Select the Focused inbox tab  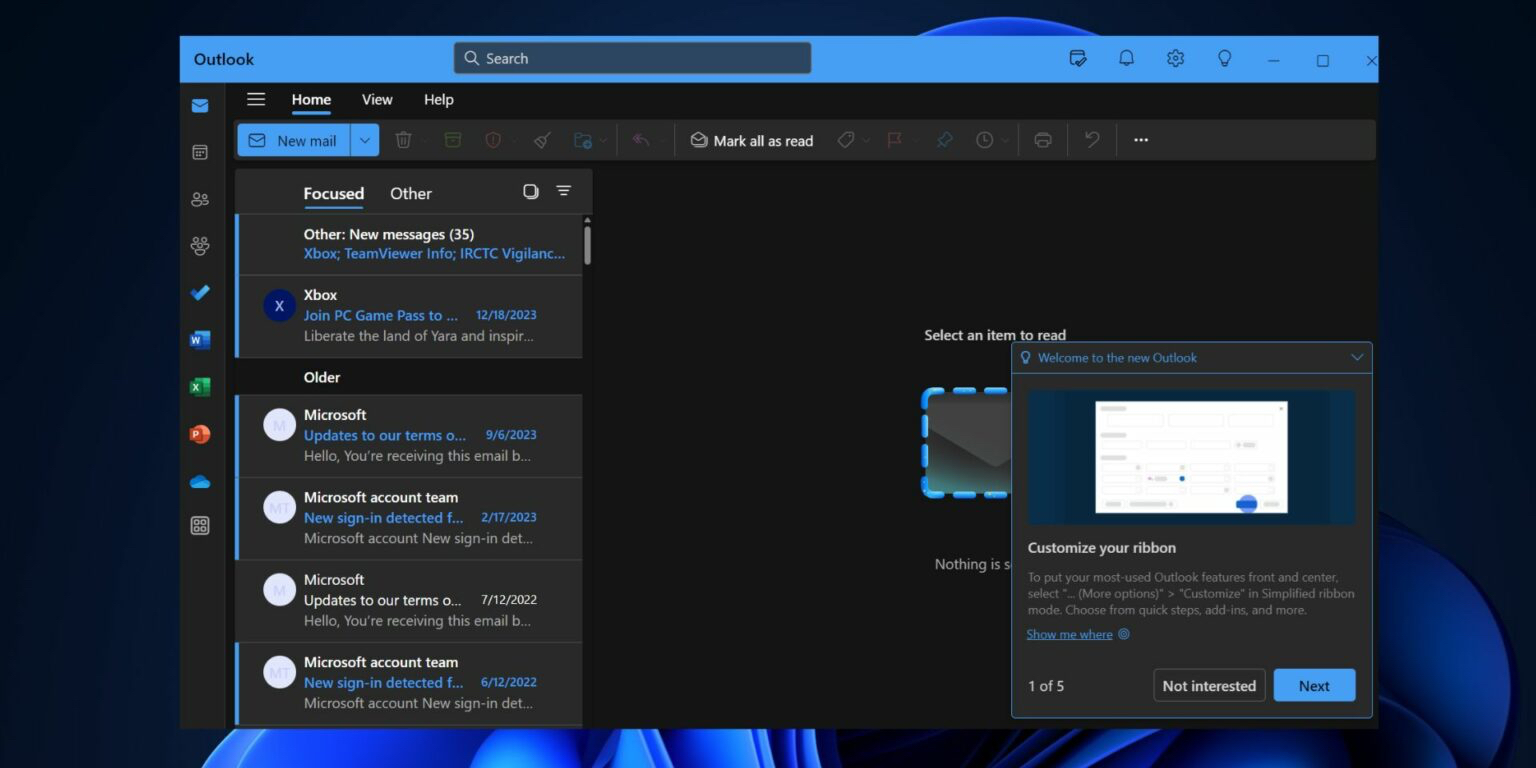(x=333, y=194)
